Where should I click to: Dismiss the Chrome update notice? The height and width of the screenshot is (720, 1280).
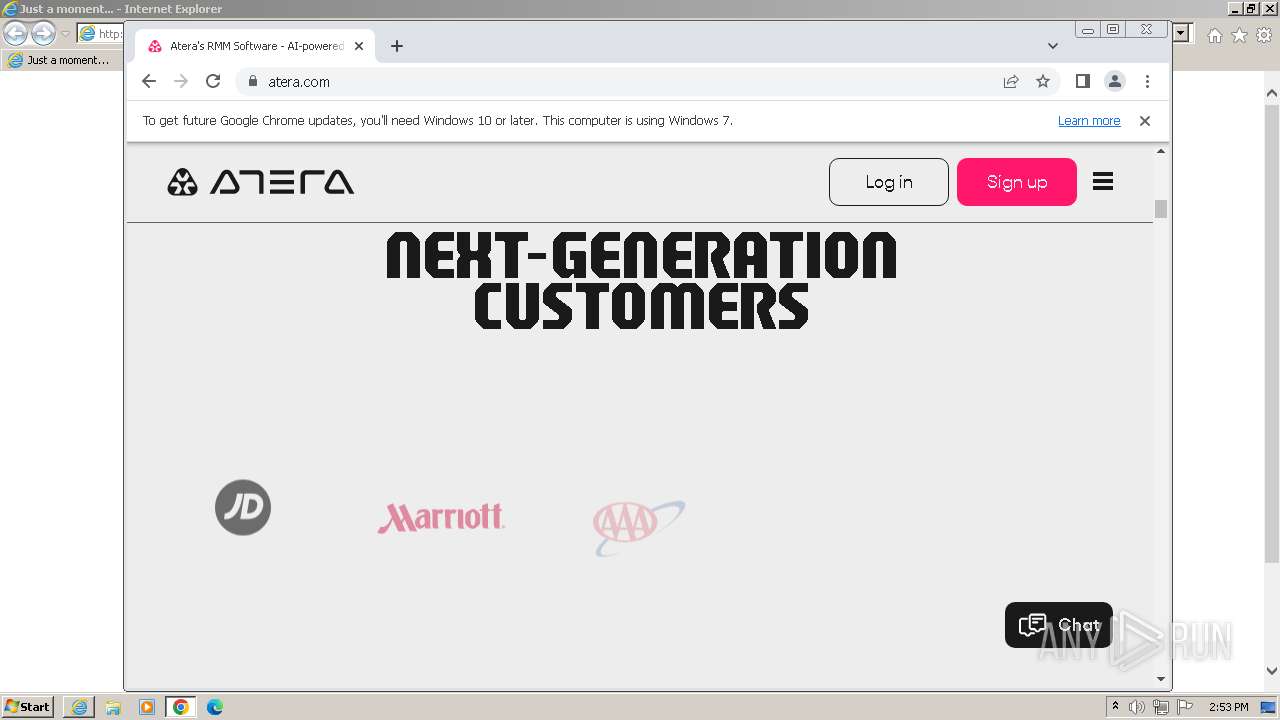pos(1145,121)
